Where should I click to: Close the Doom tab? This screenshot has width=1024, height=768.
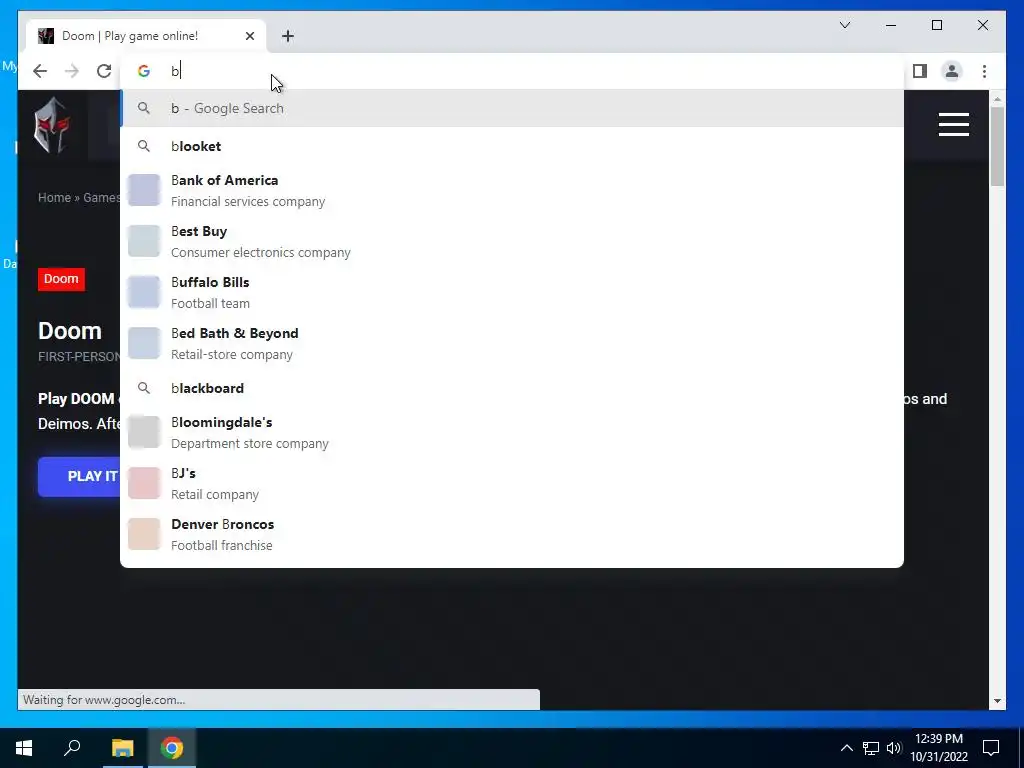click(x=249, y=36)
